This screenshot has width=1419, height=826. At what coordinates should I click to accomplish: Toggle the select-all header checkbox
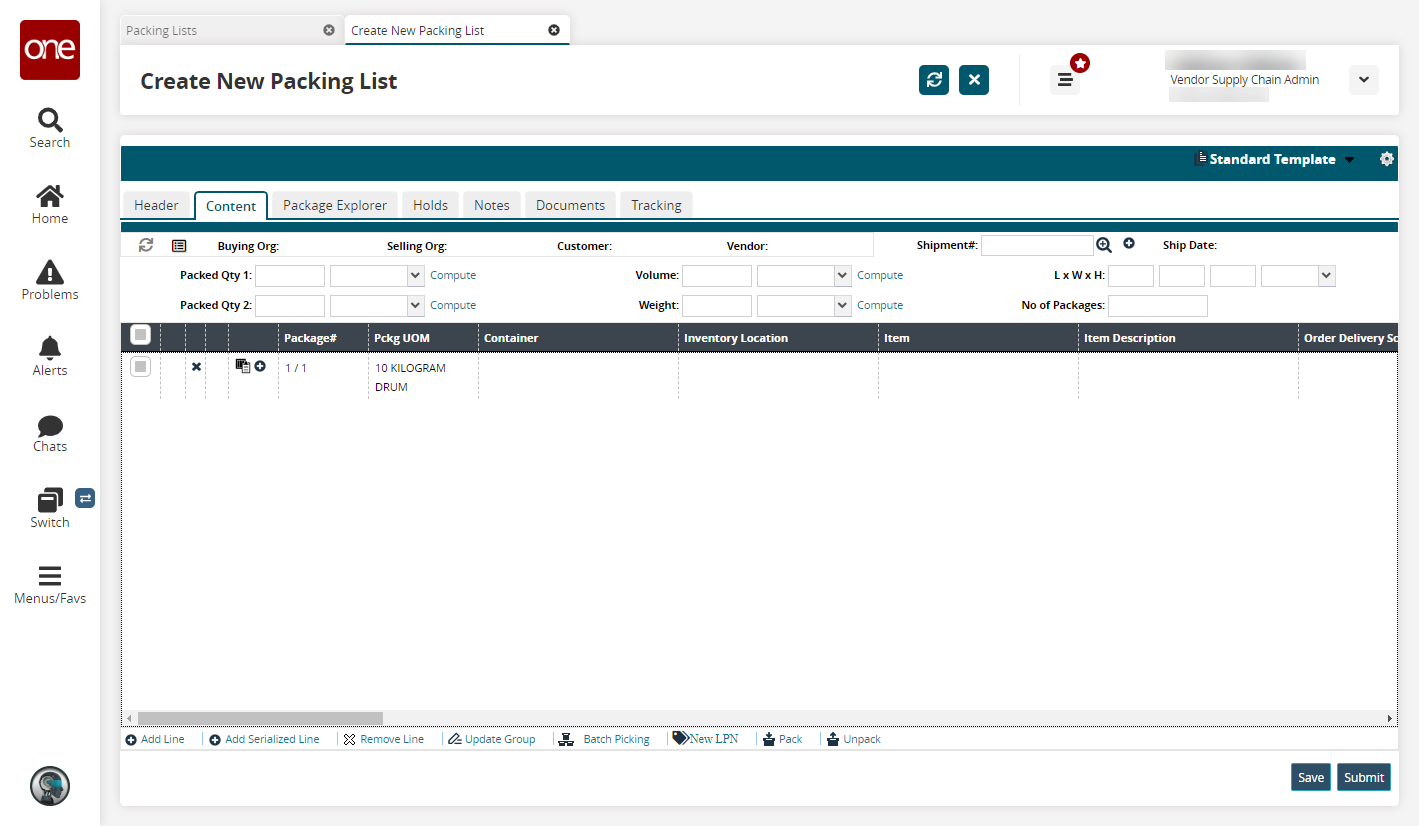pyautogui.click(x=141, y=336)
